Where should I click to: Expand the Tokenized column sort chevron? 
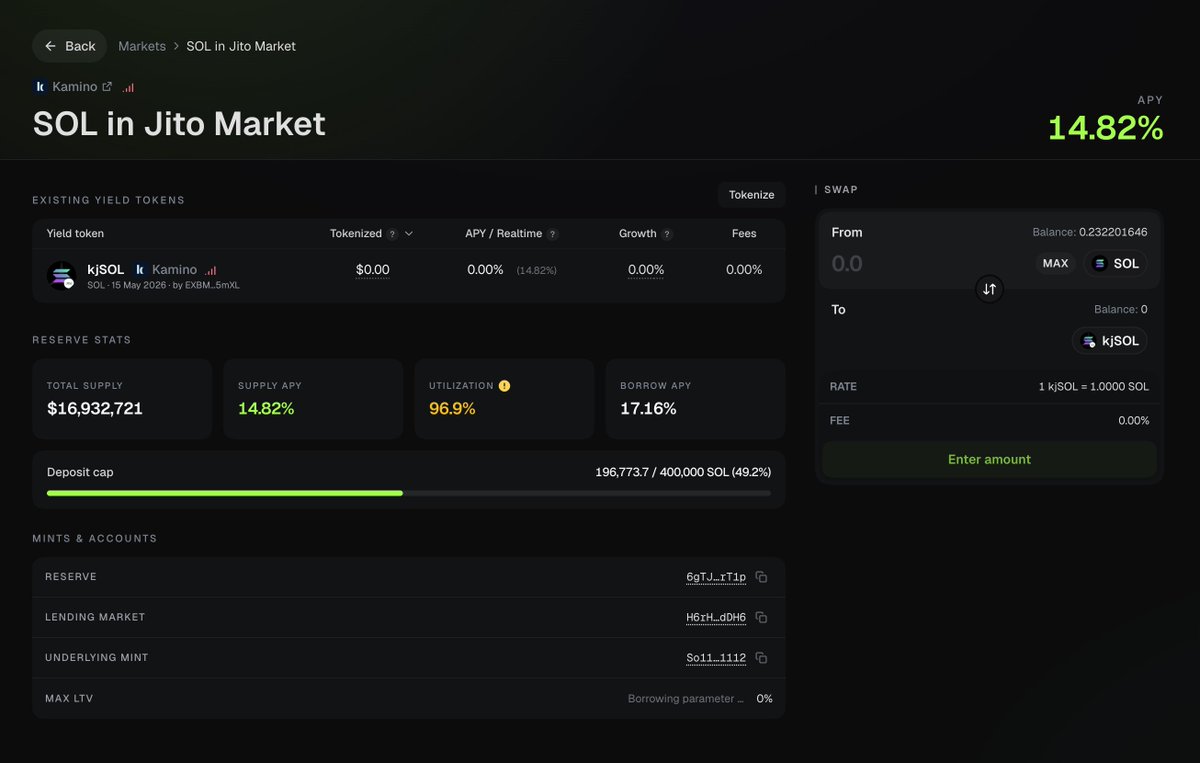tap(409, 234)
